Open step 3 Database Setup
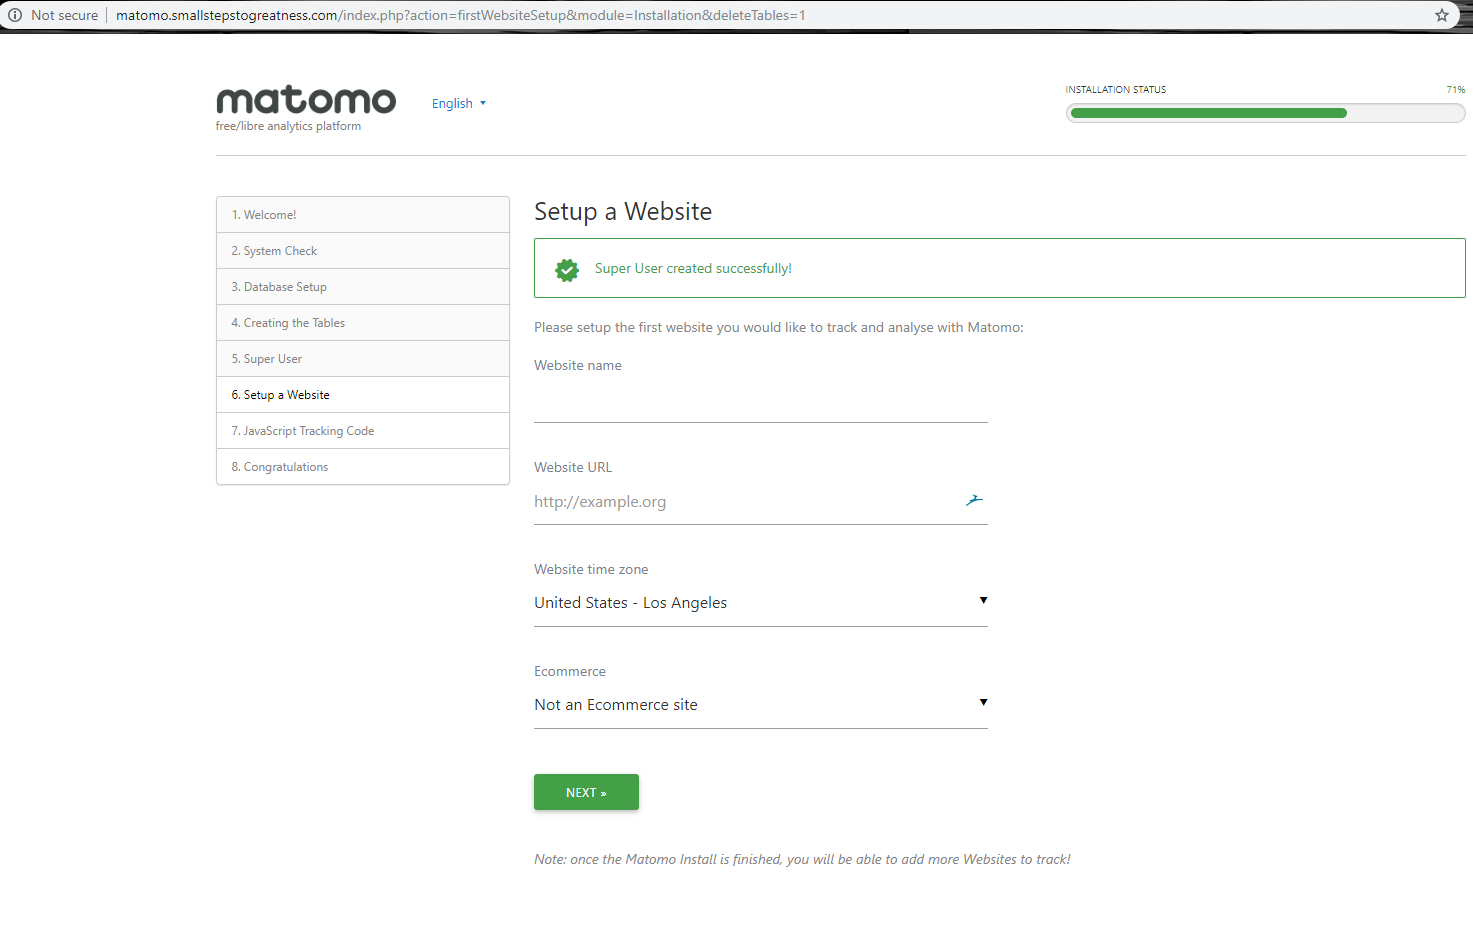The image size is (1473, 933). point(363,287)
